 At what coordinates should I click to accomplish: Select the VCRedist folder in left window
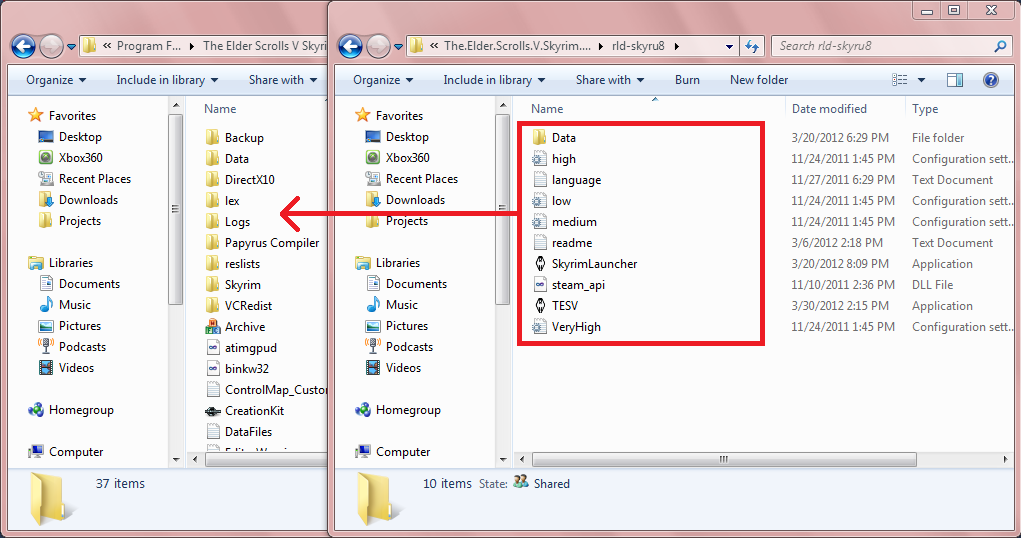pyautogui.click(x=248, y=306)
